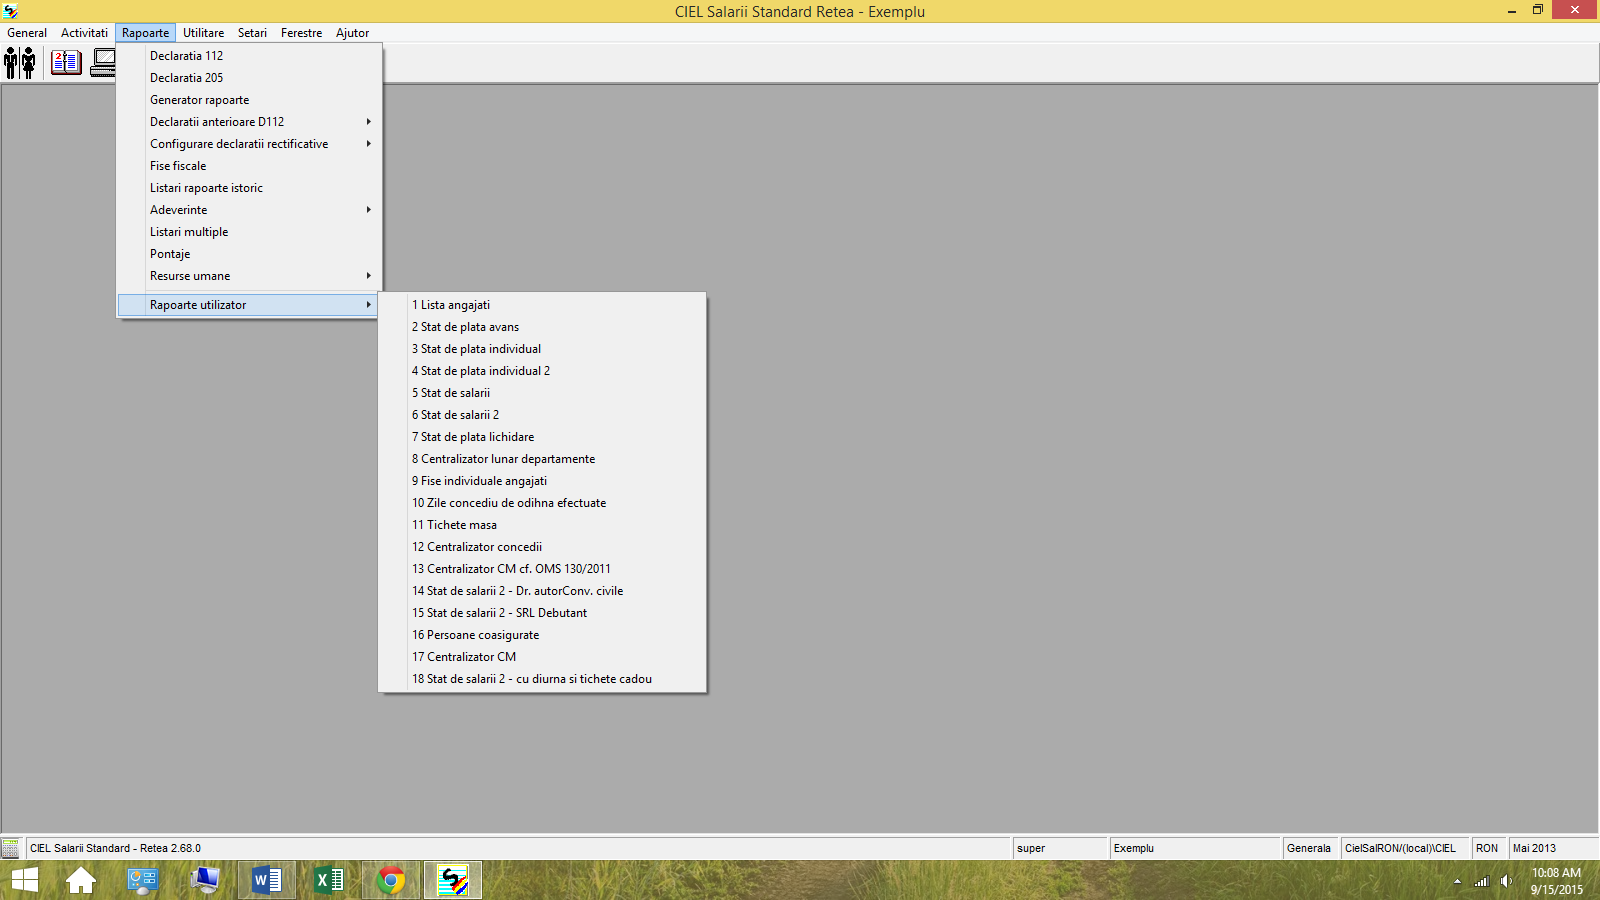The image size is (1600, 900).
Task: Click the RON currency status entry
Action: (1488, 848)
